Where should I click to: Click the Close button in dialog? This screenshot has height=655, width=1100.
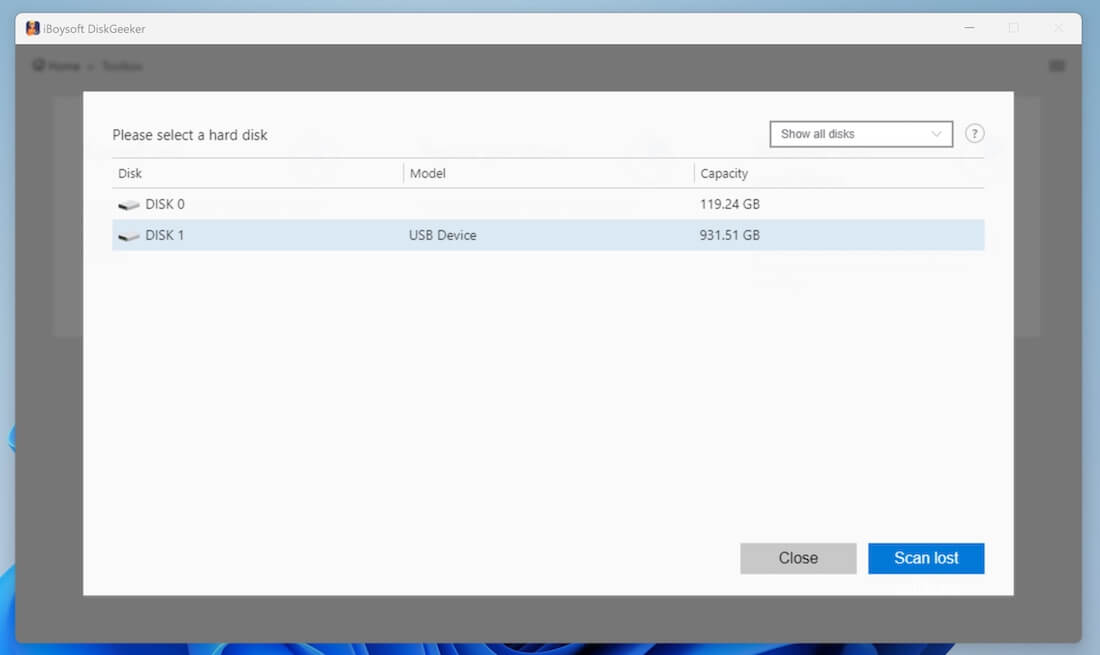tap(798, 558)
